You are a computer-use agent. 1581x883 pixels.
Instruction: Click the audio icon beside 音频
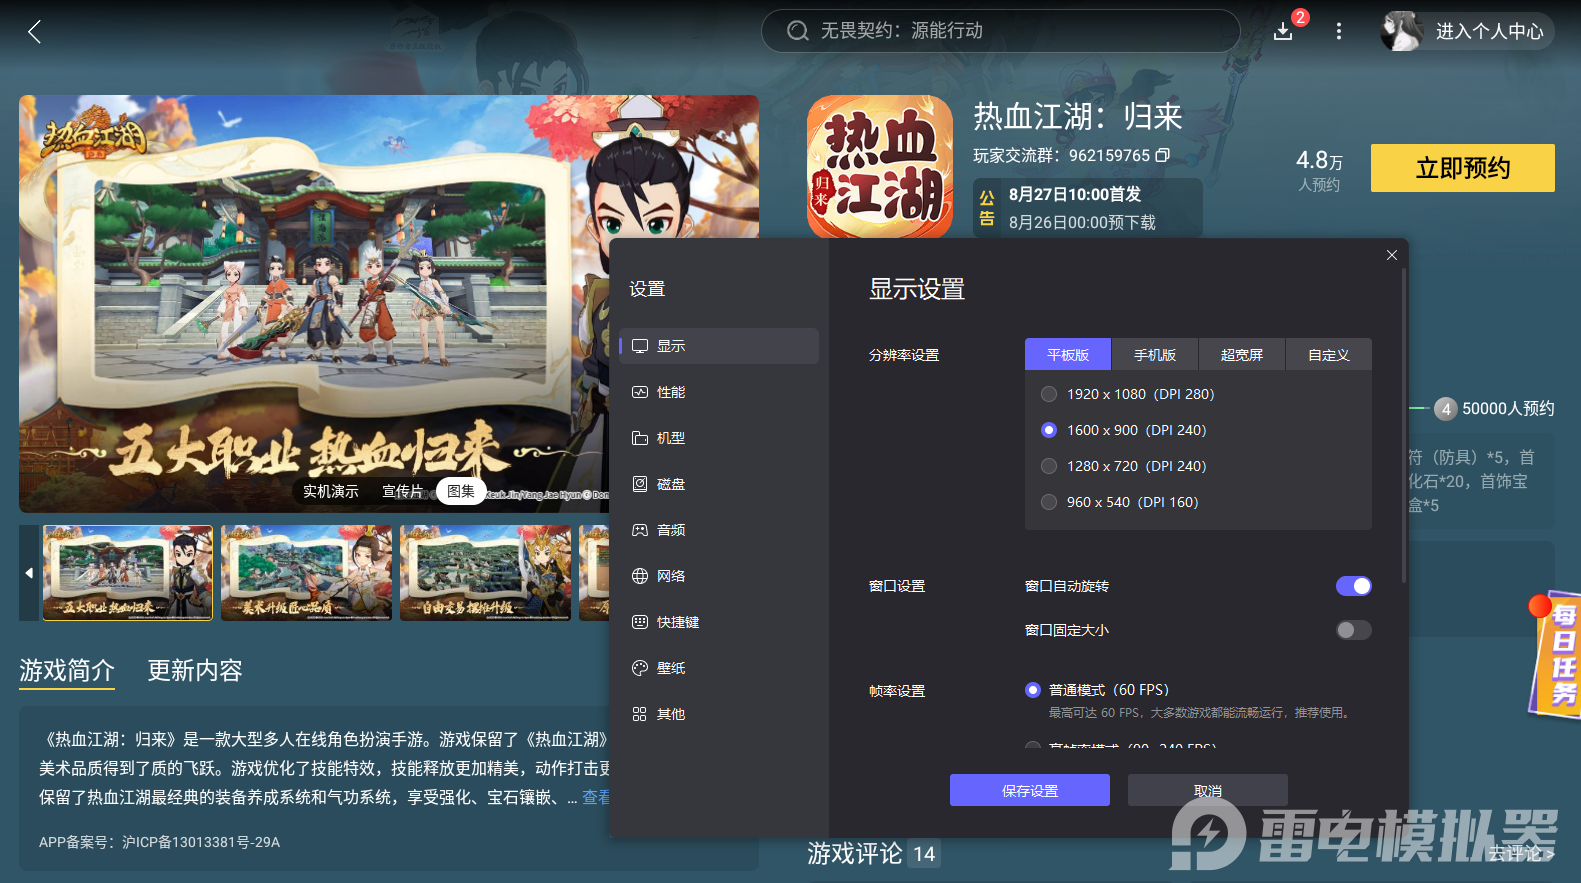point(640,530)
